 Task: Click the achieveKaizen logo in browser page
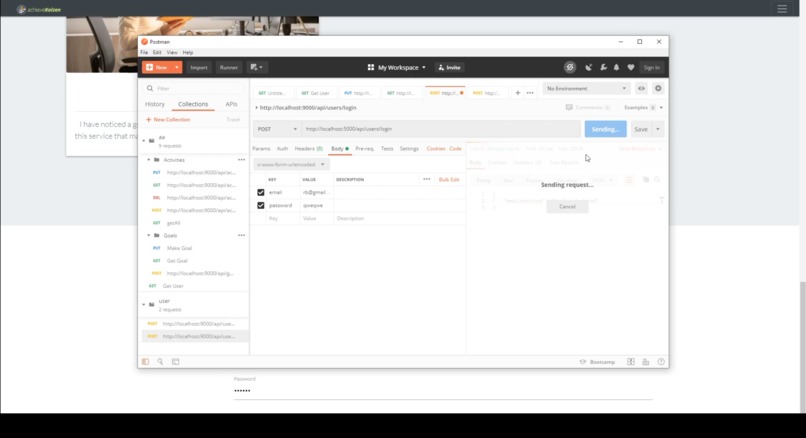click(x=39, y=9)
